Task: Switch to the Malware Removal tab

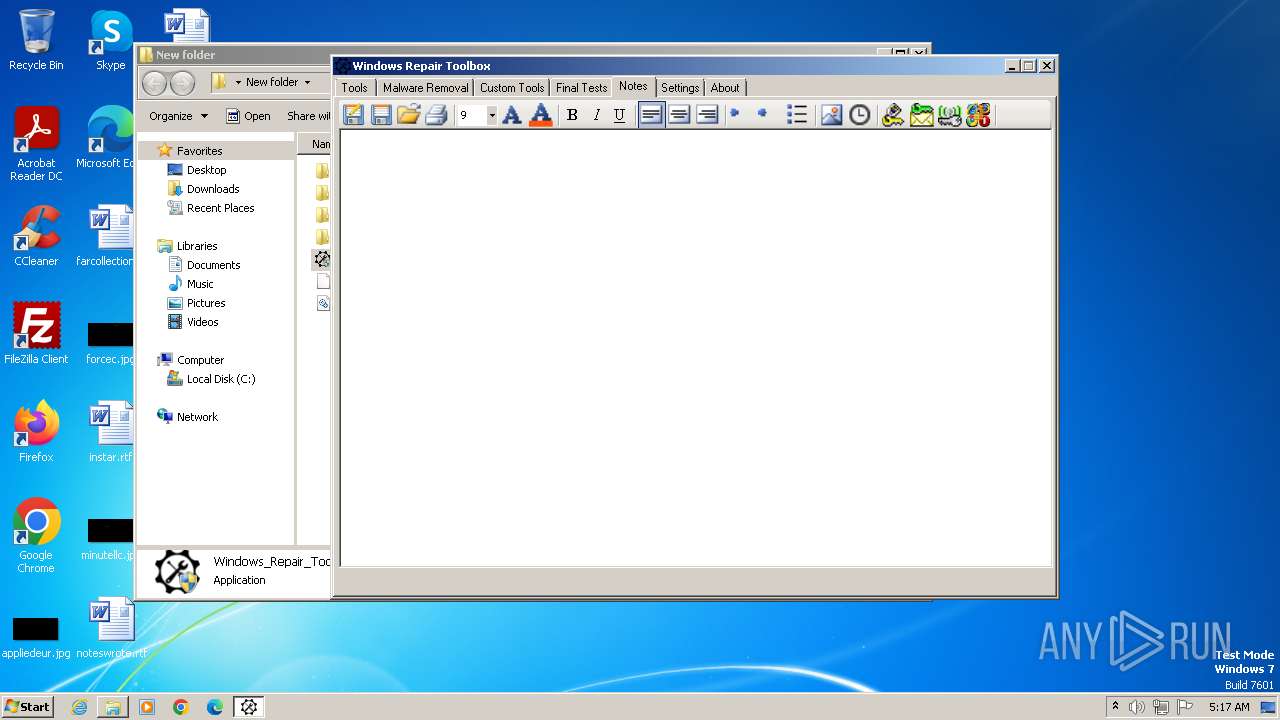Action: tap(426, 88)
